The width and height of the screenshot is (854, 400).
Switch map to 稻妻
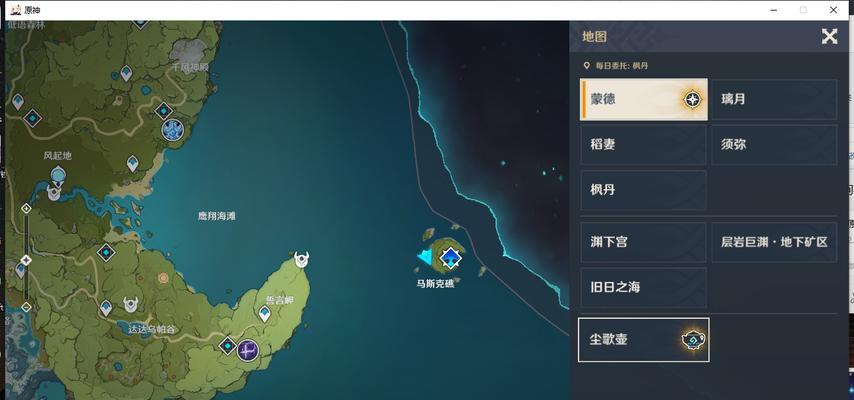point(643,144)
